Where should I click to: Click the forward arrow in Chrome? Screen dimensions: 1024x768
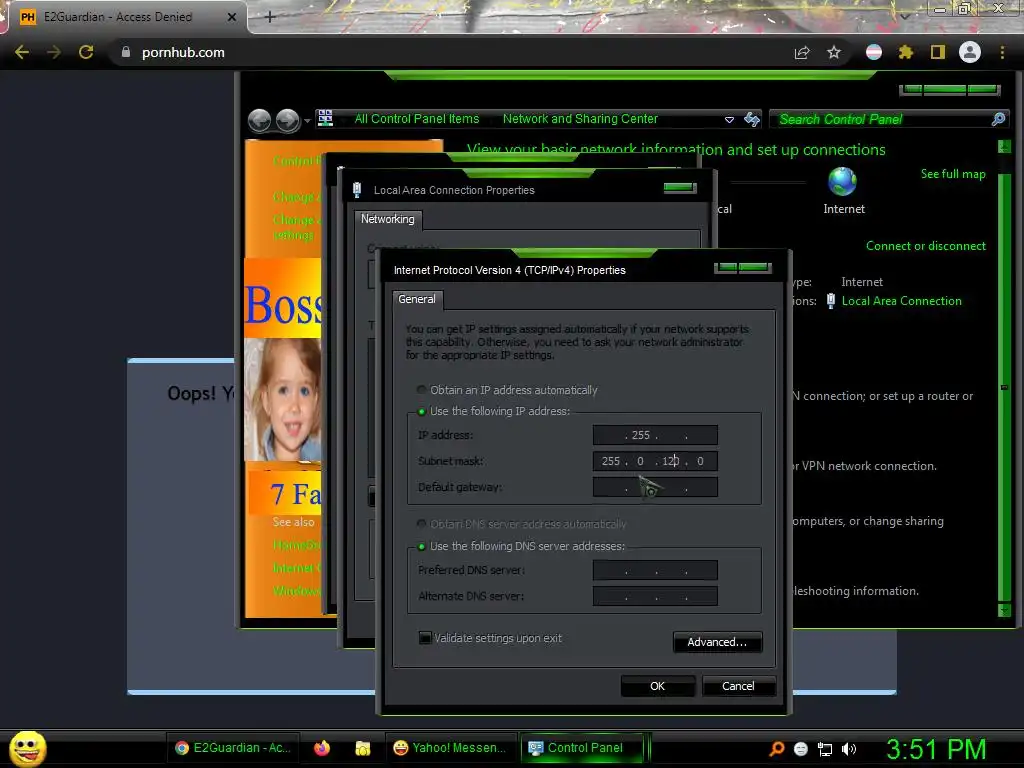(54, 52)
